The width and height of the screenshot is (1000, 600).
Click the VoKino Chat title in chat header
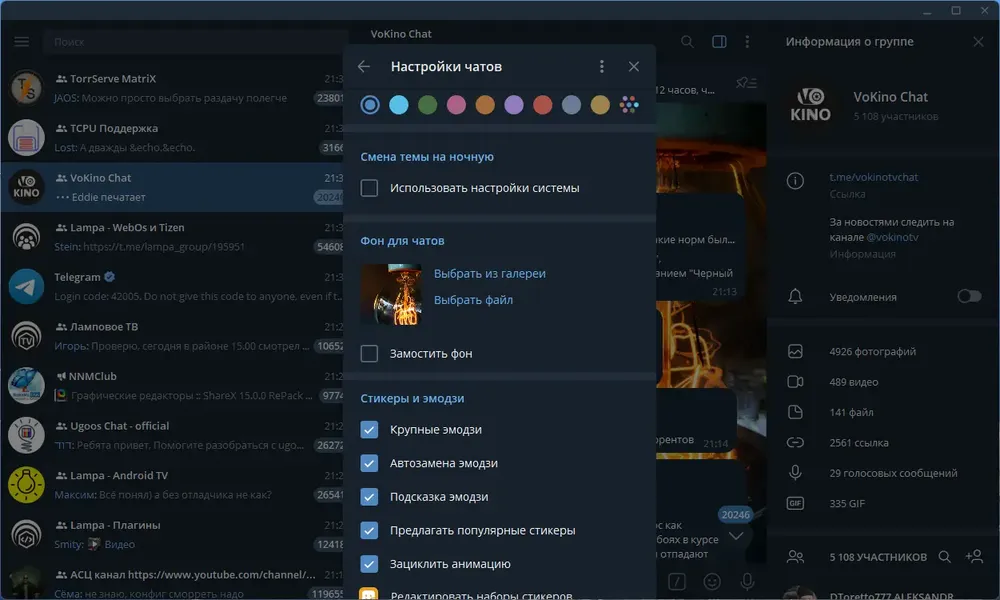(401, 34)
